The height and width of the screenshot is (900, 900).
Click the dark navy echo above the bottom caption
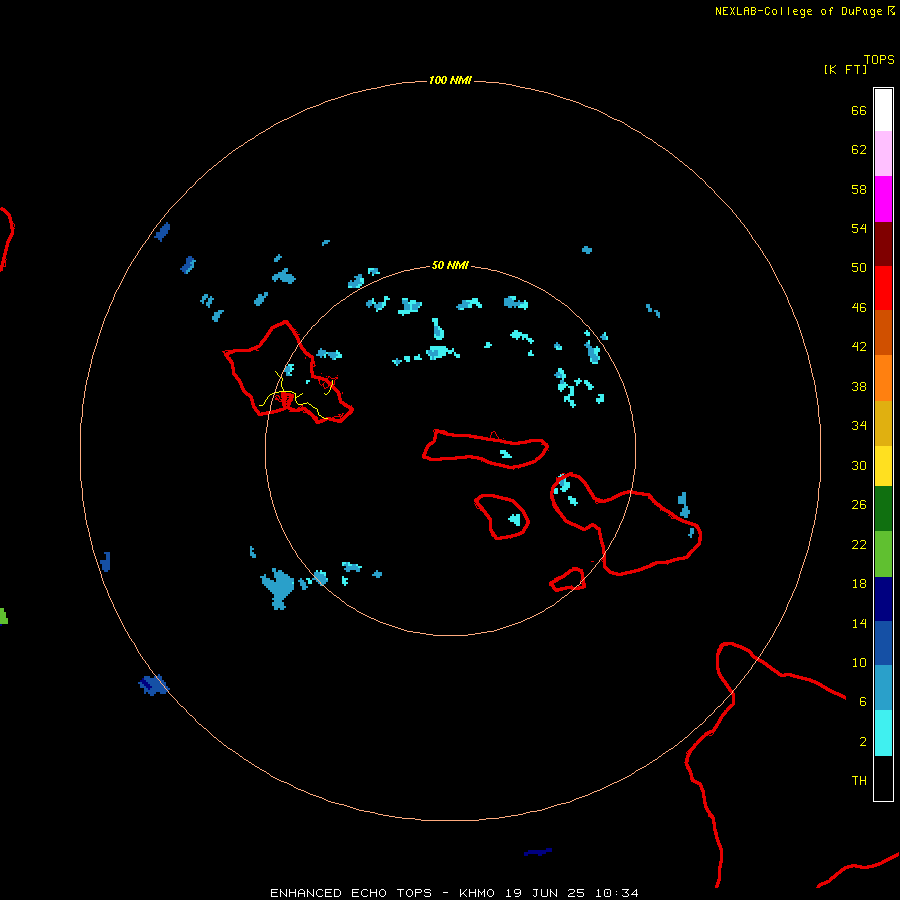(538, 852)
